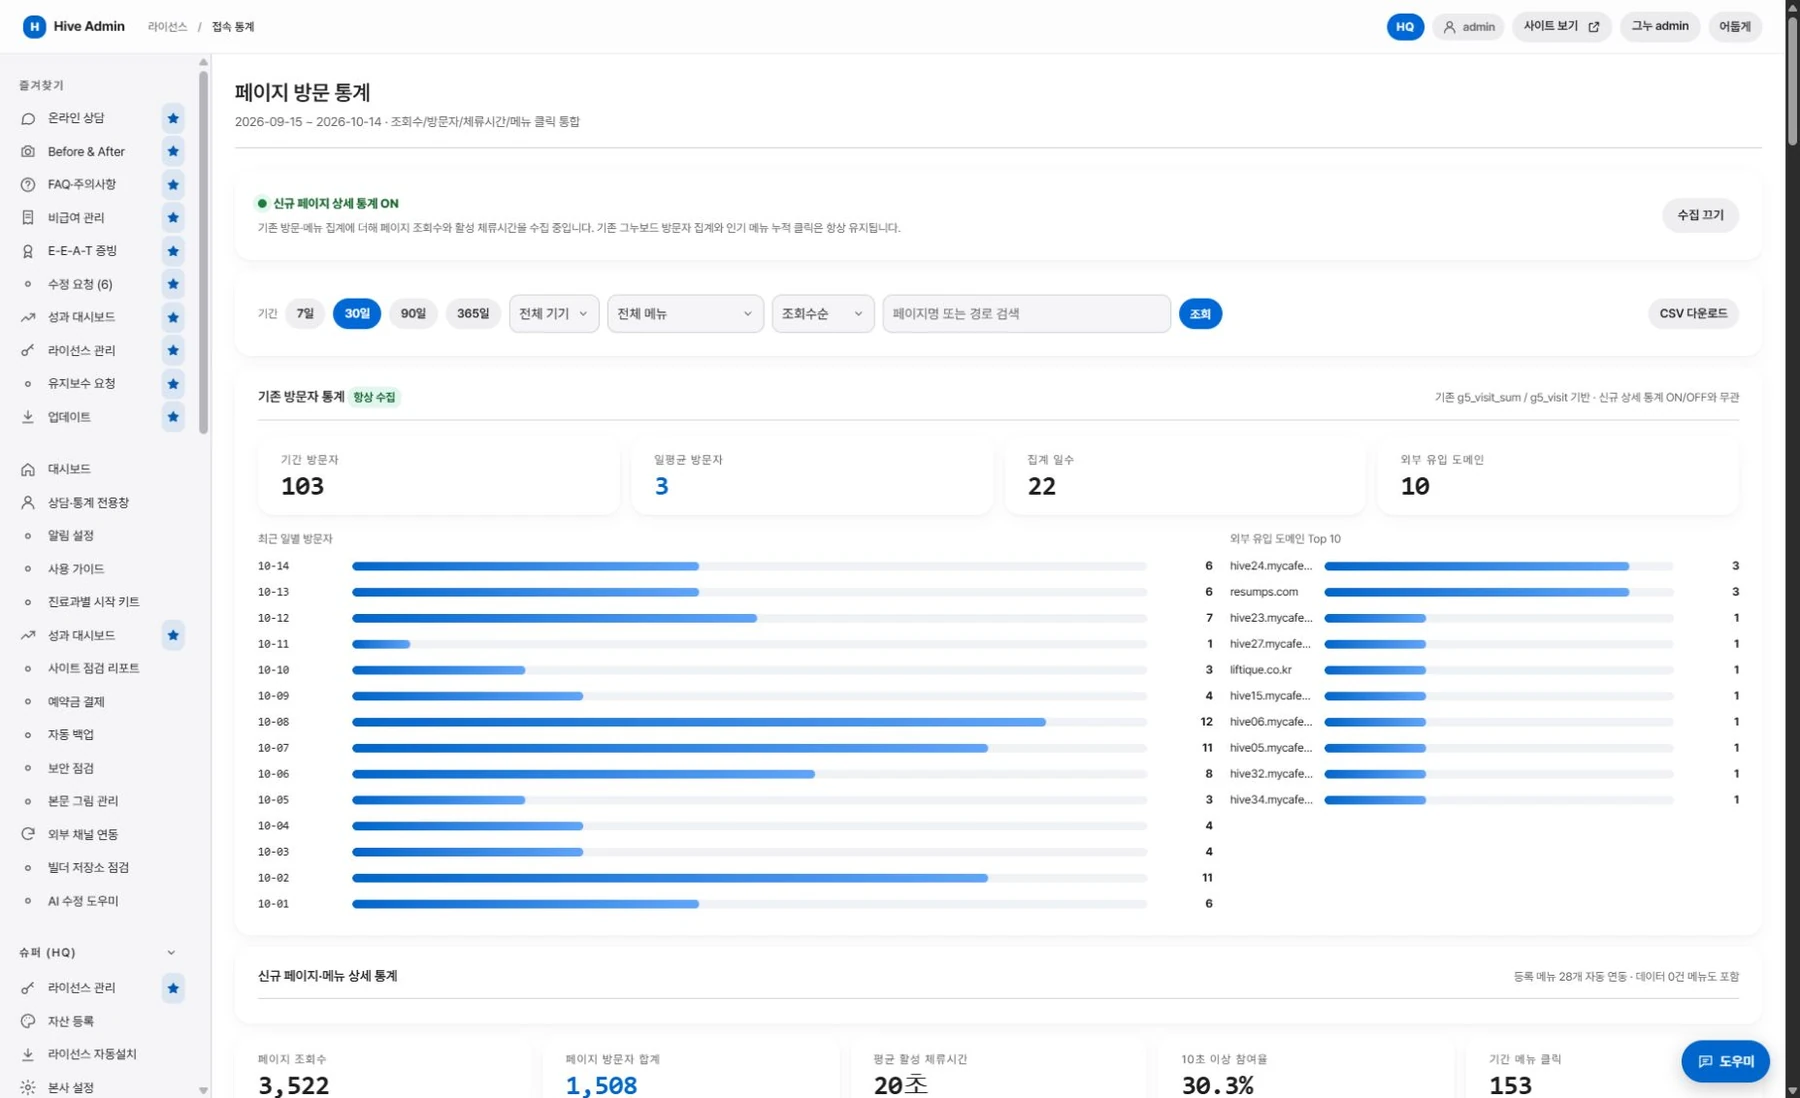This screenshot has width=1800, height=1098.
Task: Click the 자산 등록 icon in 슈퍼 section
Action: pyautogui.click(x=28, y=1021)
